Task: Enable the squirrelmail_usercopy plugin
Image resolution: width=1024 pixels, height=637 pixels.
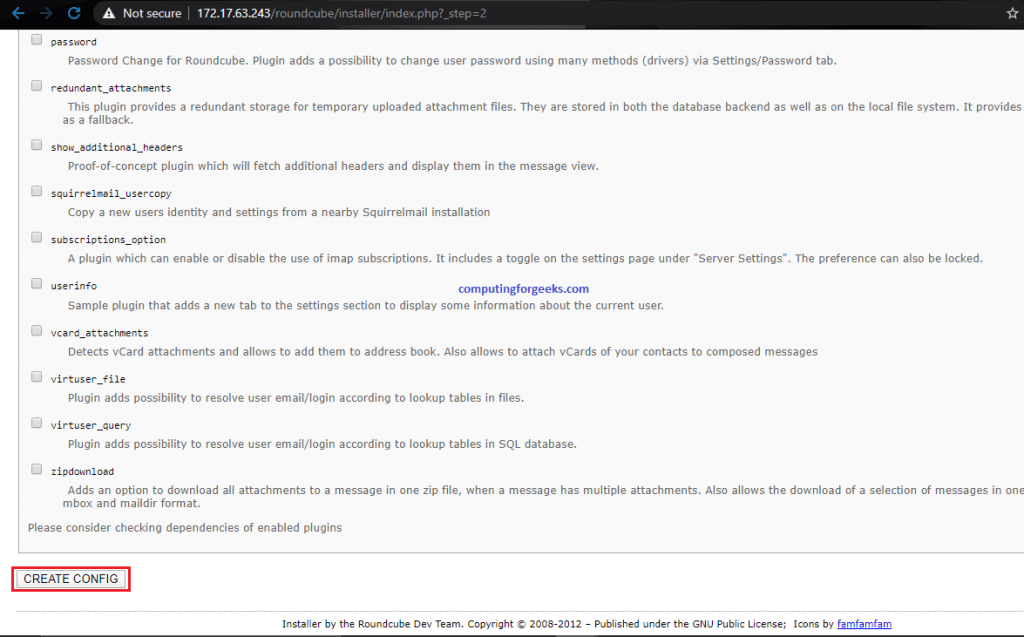Action: click(x=36, y=190)
